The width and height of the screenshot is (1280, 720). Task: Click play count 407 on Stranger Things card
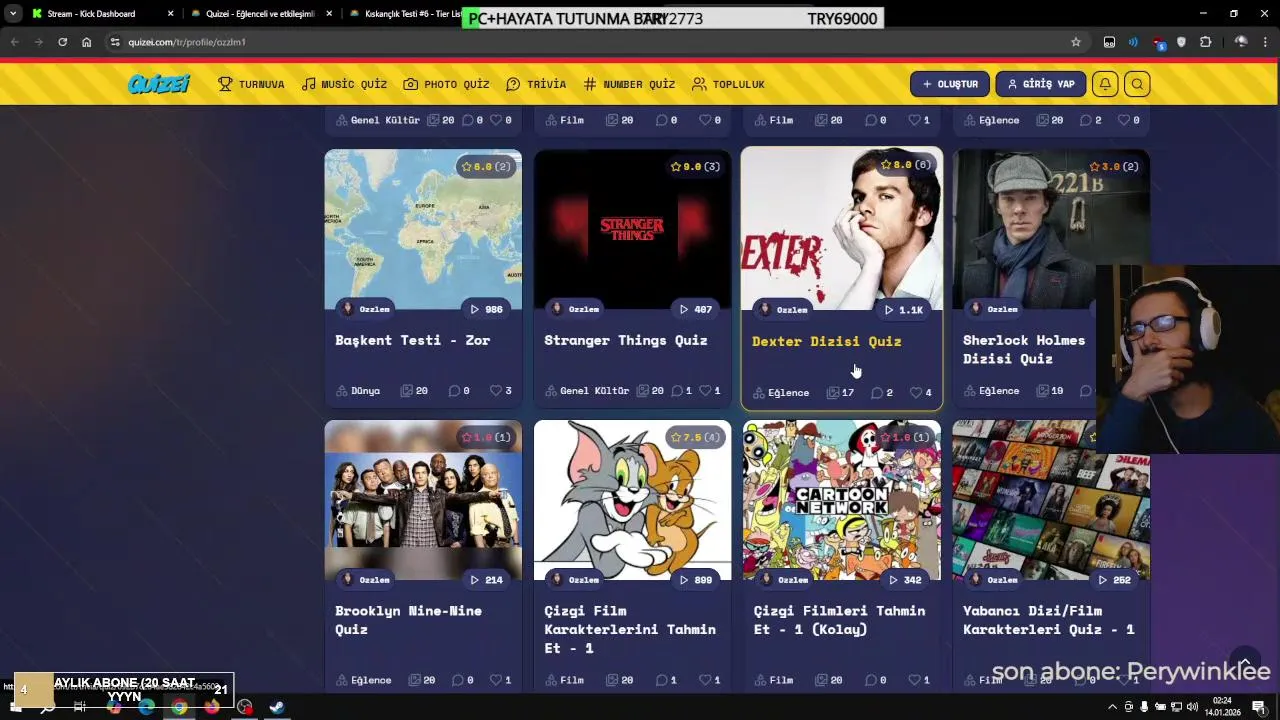tap(695, 309)
